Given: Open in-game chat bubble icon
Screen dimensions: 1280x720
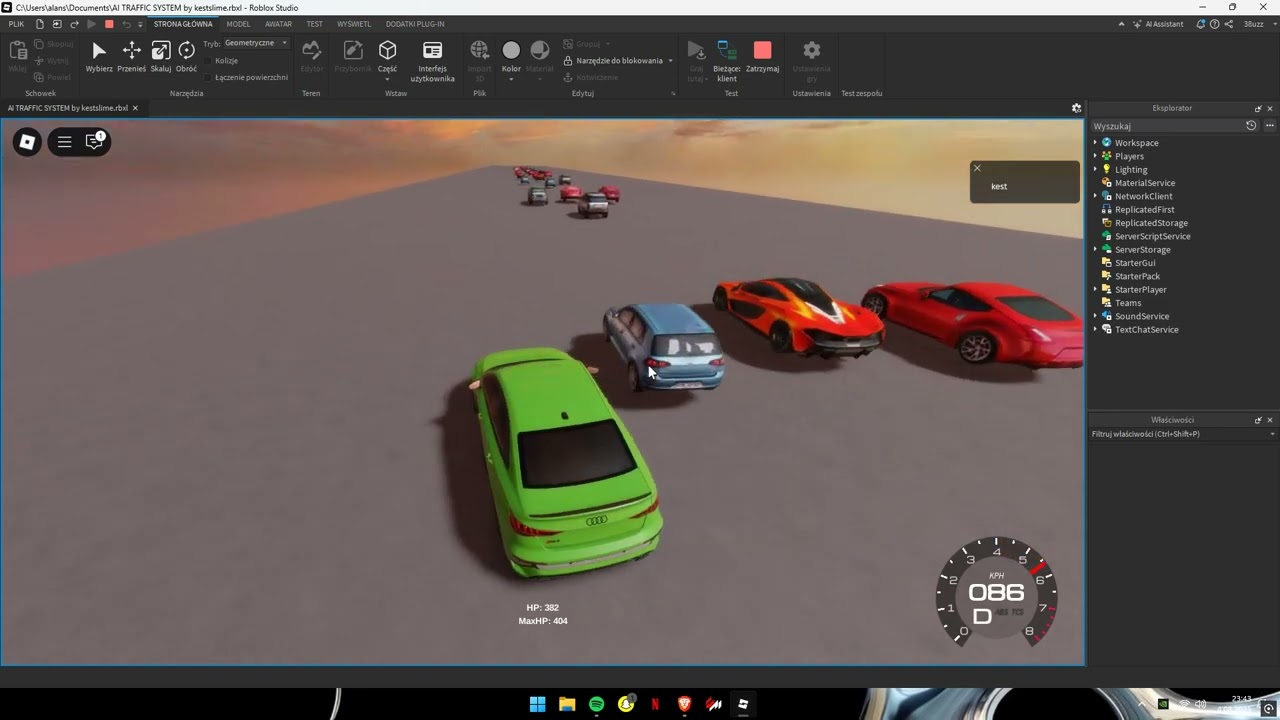Looking at the screenshot, I should coord(94,142).
